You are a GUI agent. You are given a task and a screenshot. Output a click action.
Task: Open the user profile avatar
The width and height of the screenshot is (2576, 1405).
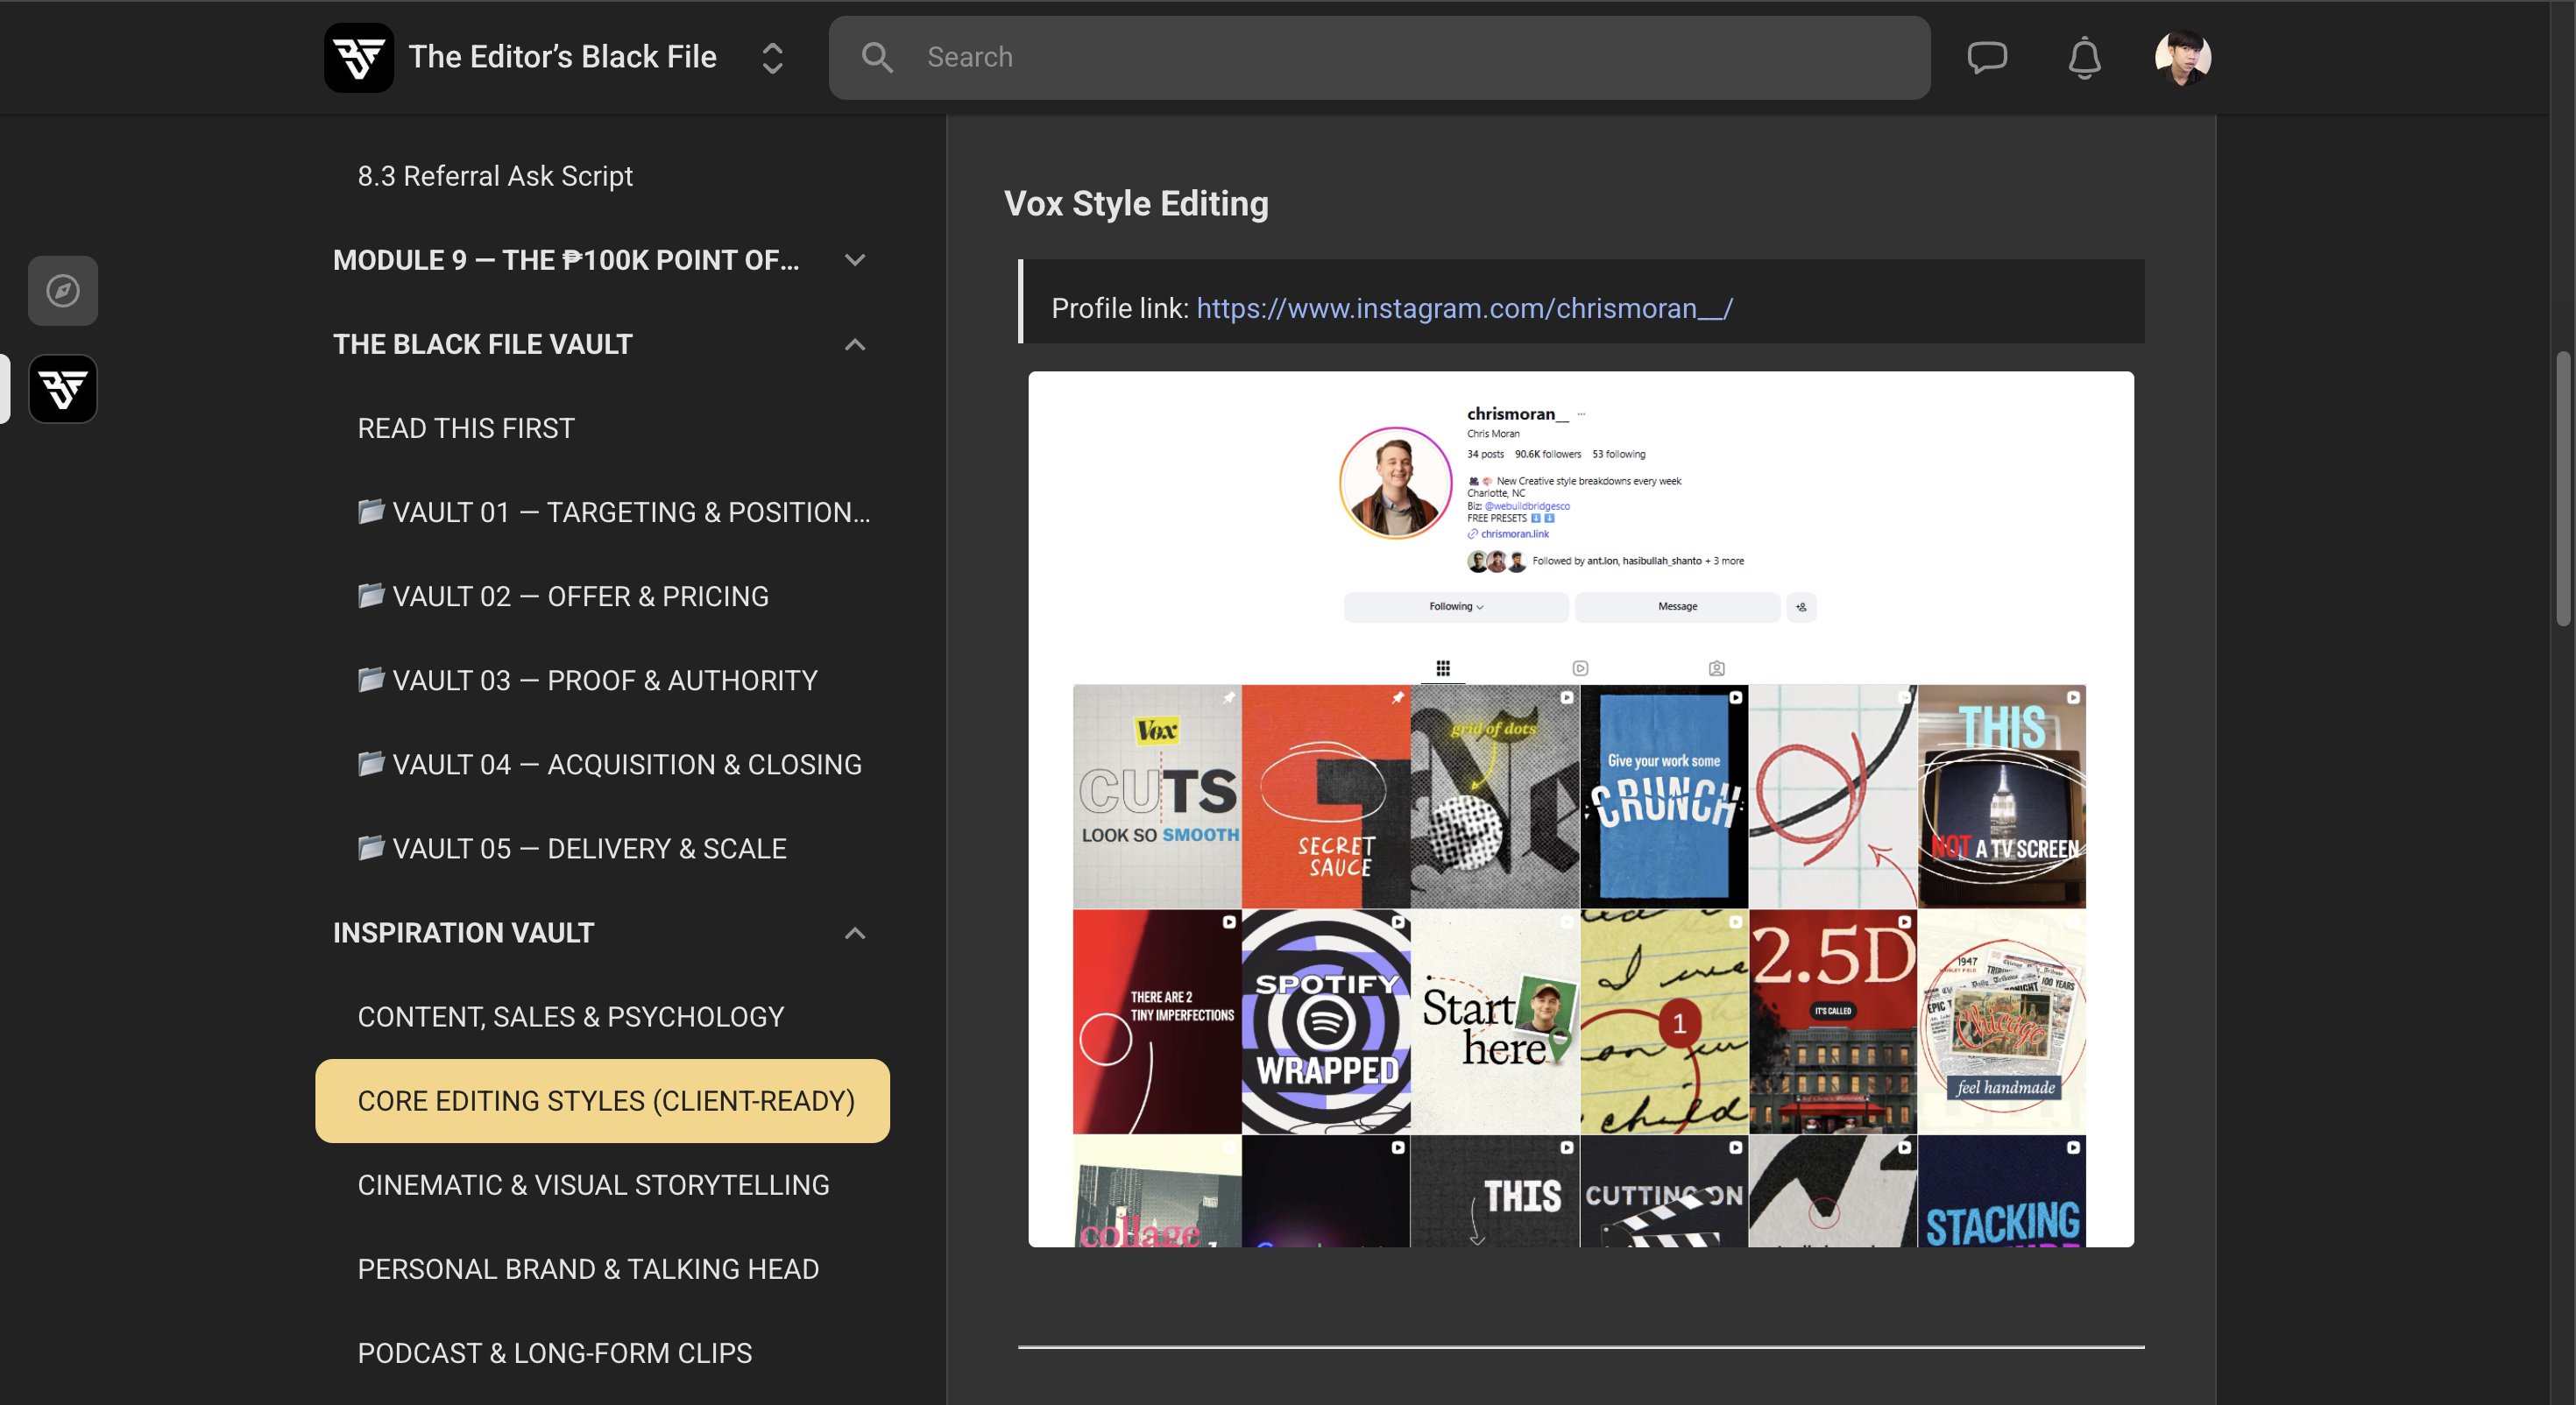(2183, 57)
